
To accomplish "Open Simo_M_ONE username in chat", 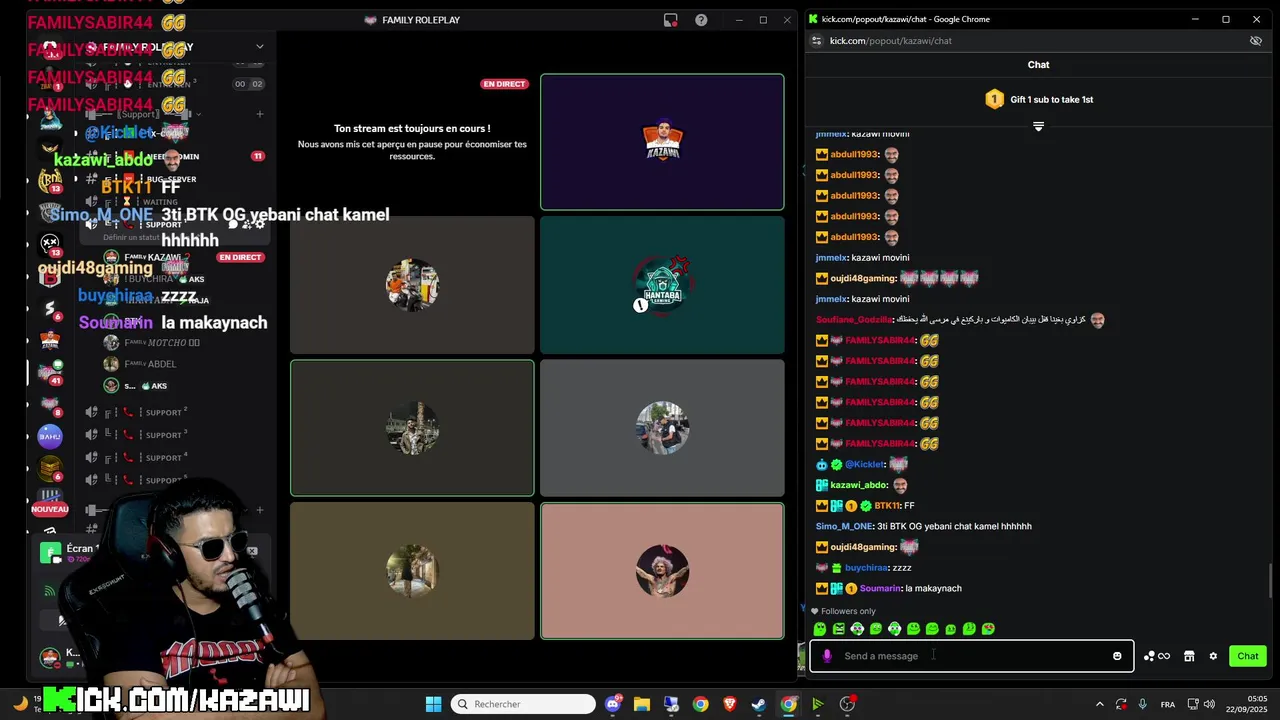I will [844, 526].
